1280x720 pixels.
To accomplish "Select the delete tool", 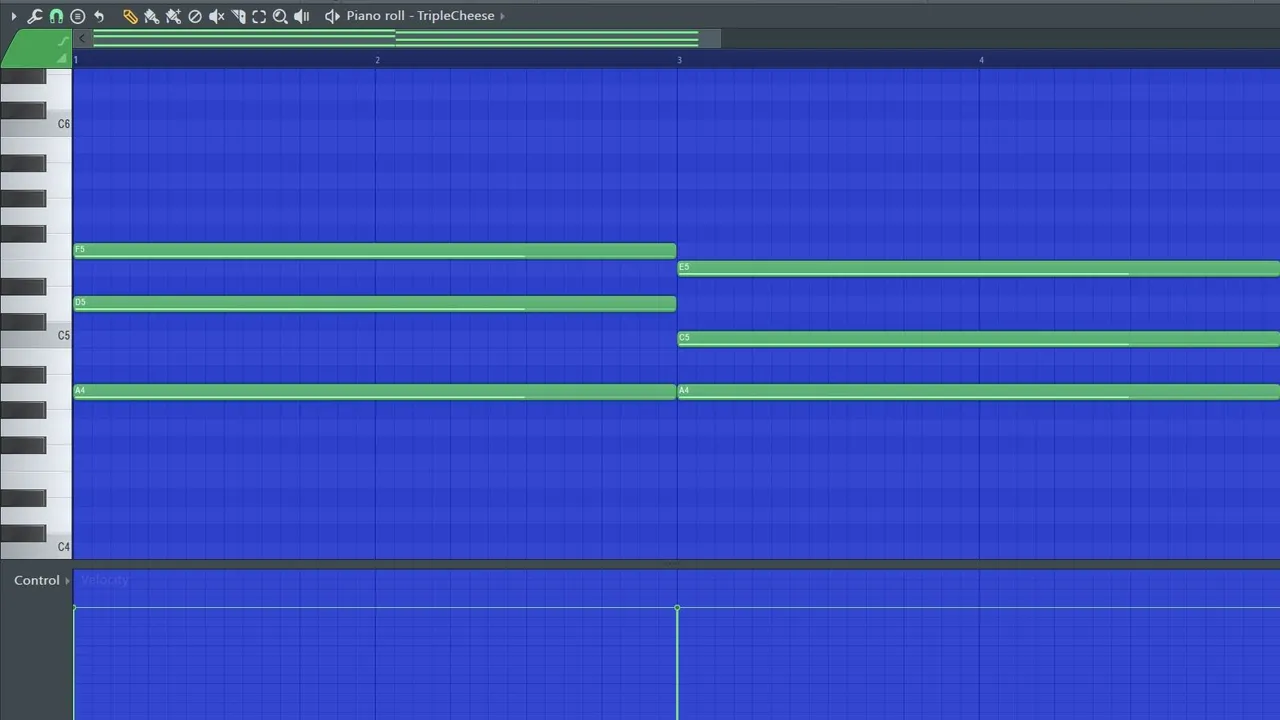I will (x=195, y=16).
